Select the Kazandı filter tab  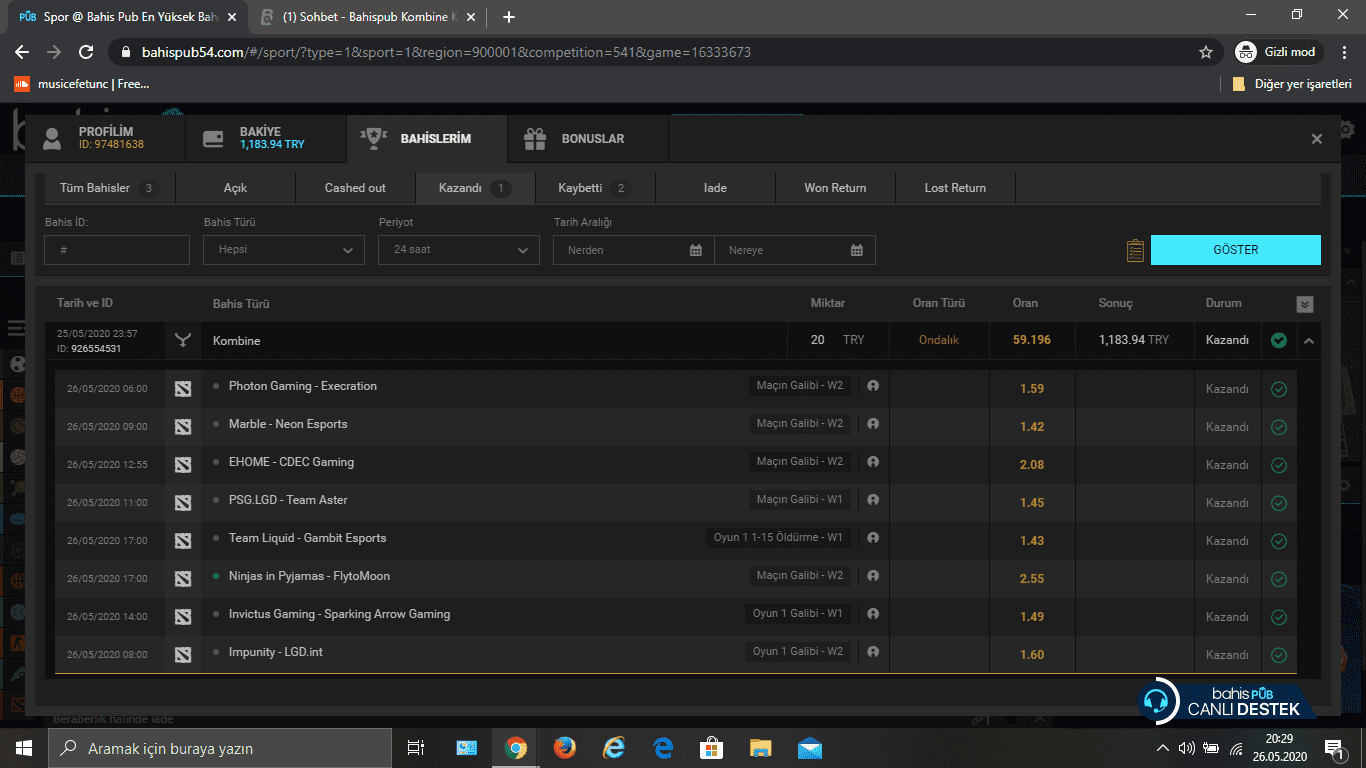[475, 188]
